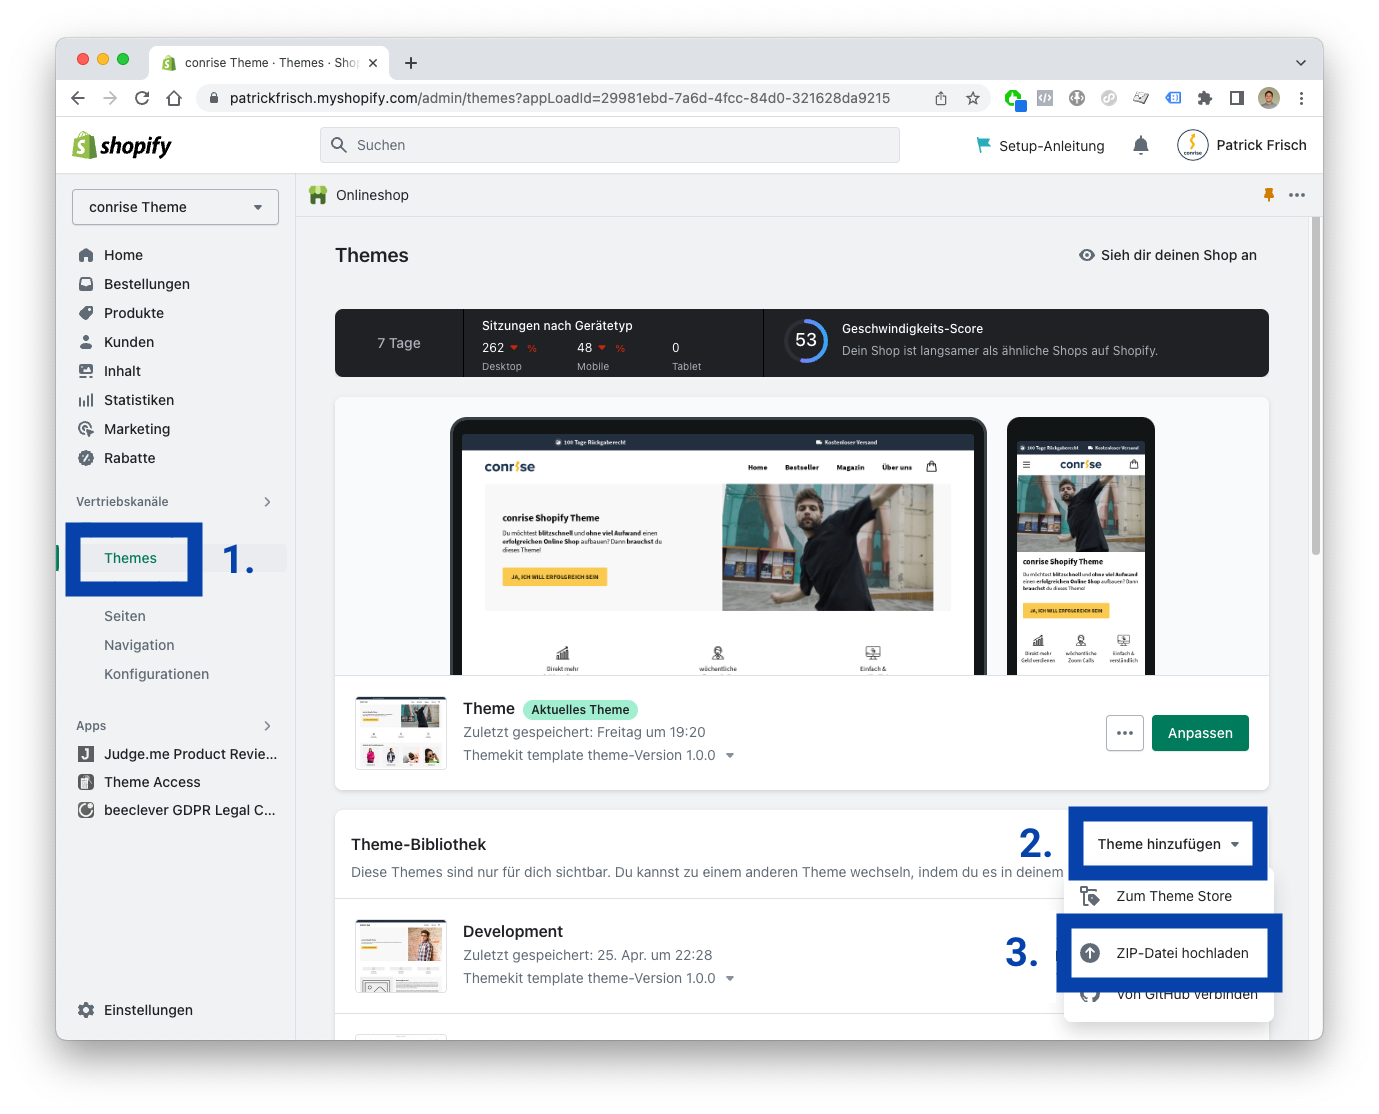Open the conrise Theme store selector
This screenshot has height=1114, width=1379.
pos(175,207)
